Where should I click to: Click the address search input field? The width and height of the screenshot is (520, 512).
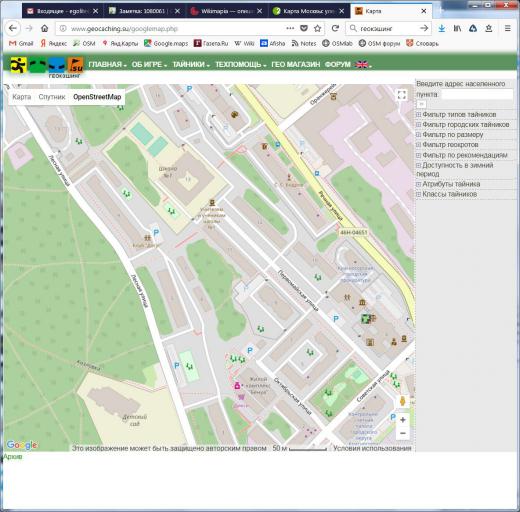[477, 94]
